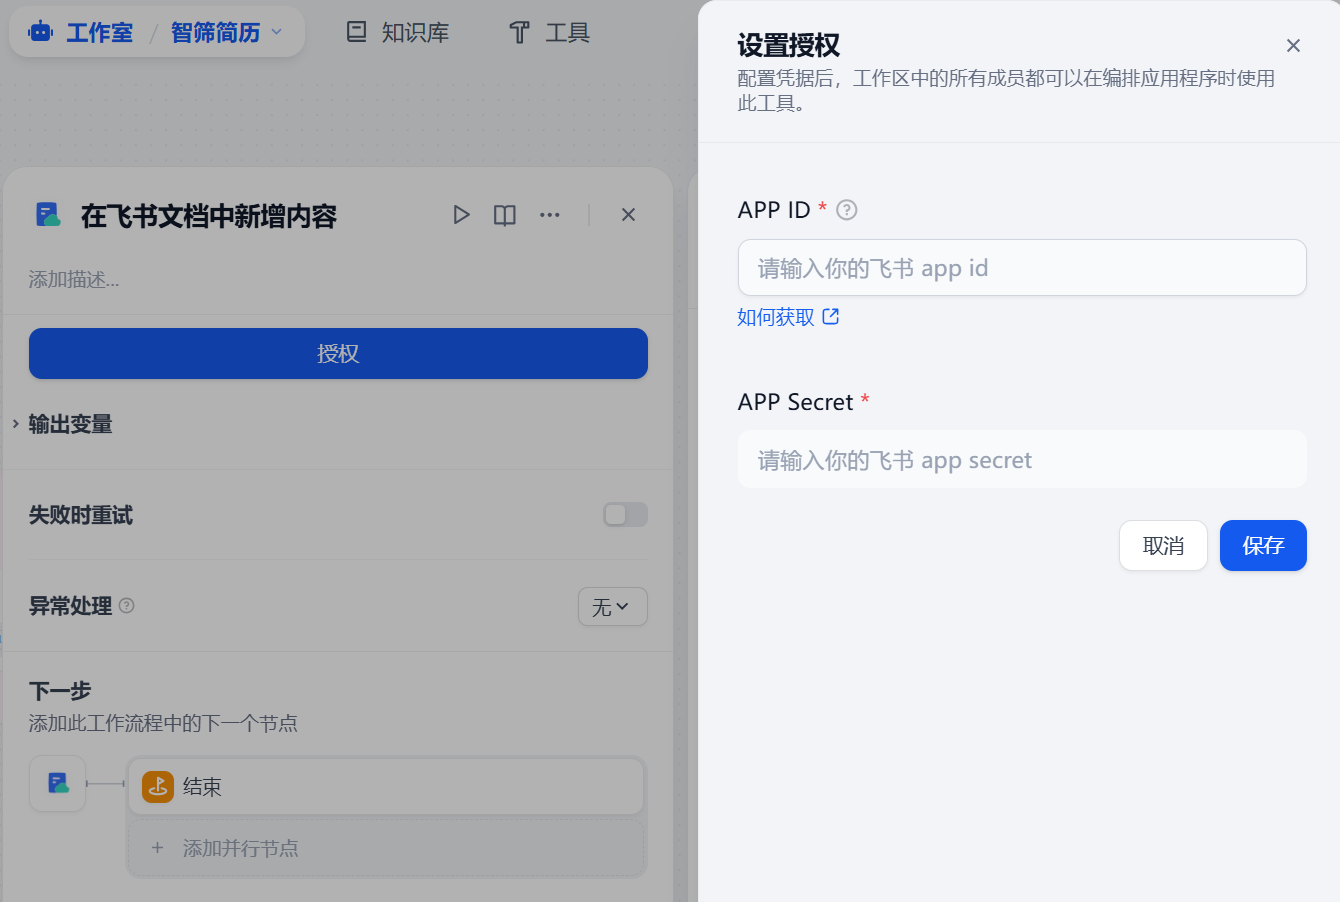Enable the 失败时重试 toggle

pyautogui.click(x=625, y=514)
